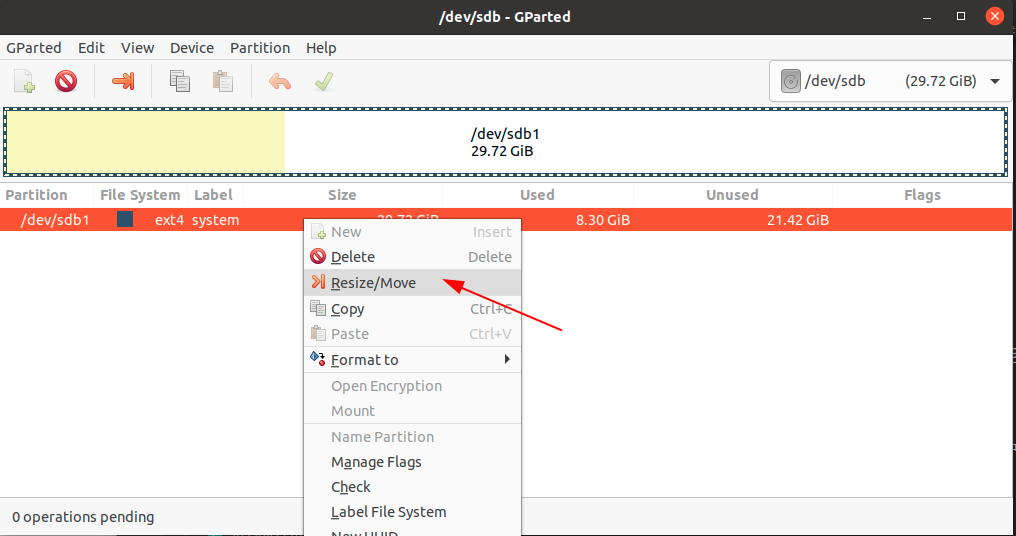This screenshot has width=1016, height=536.
Task: Choose Delete in the context menu
Action: click(353, 257)
